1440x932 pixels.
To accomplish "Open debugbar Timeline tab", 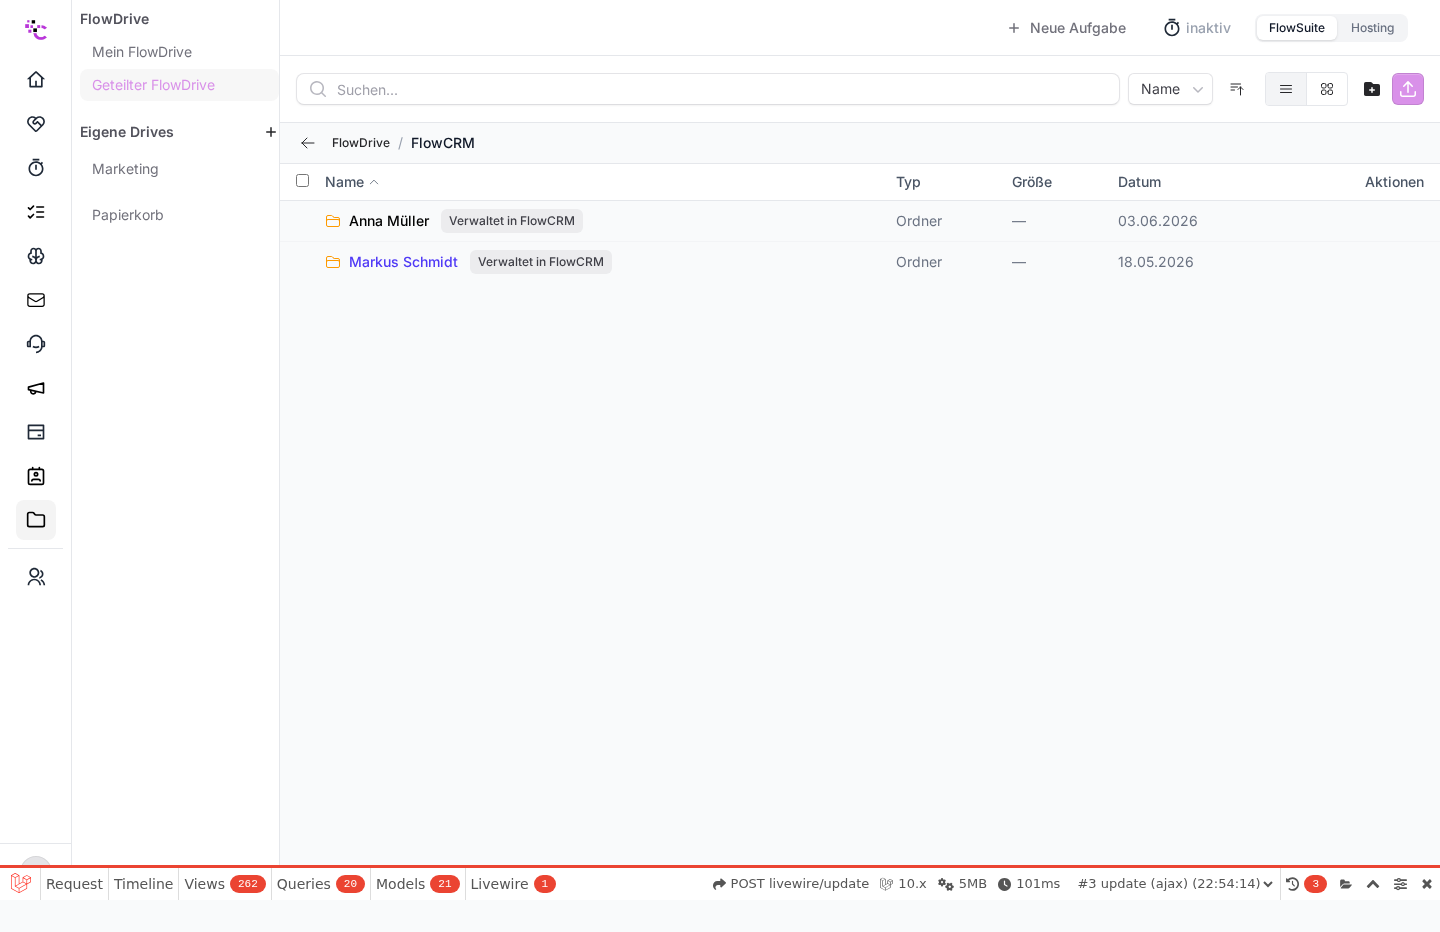I will 143,884.
